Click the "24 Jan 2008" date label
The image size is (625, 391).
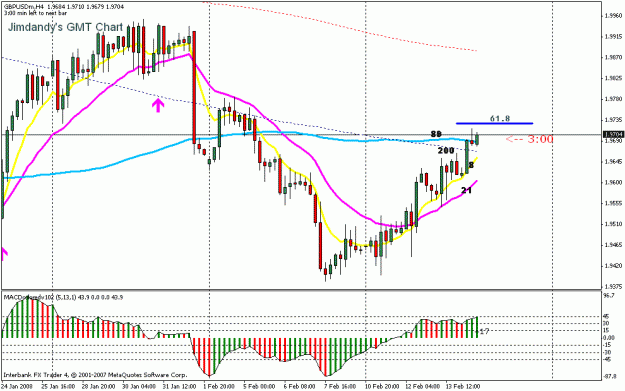16,386
